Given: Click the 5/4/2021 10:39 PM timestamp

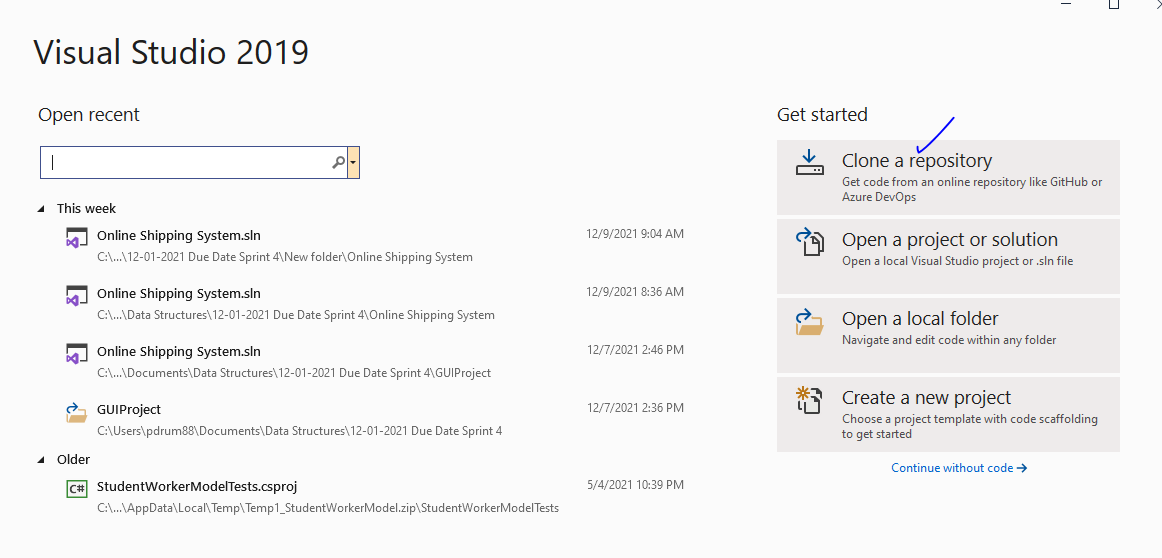Looking at the screenshot, I should click(635, 485).
